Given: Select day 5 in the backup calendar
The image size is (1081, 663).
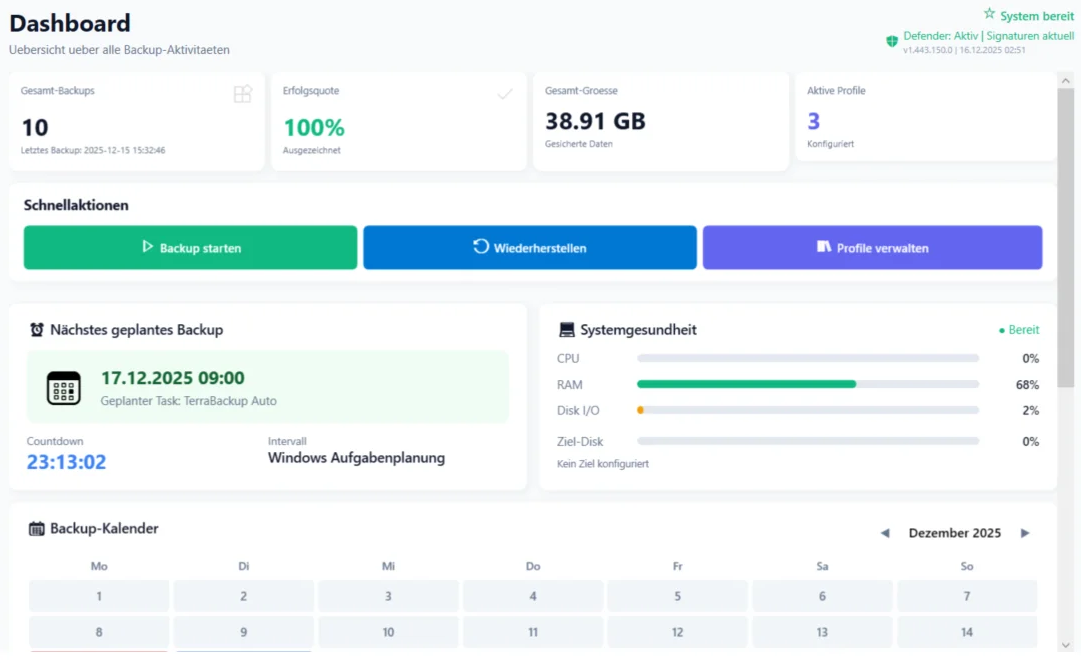Looking at the screenshot, I should pos(677,596).
